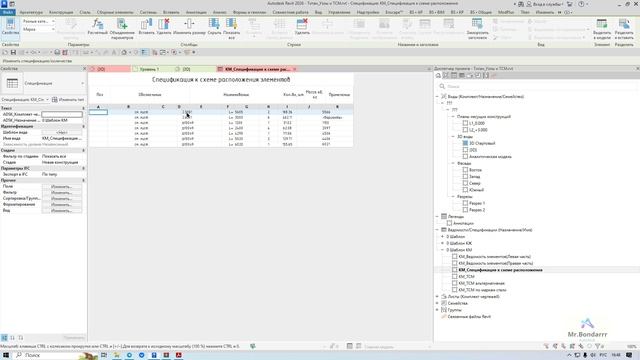640x360 pixels.
Task: Select КМ_ТСМ schedule in Project Browser
Action: point(466,277)
